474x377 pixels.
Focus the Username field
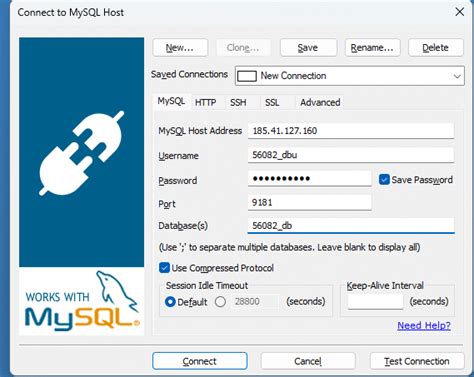[351, 155]
